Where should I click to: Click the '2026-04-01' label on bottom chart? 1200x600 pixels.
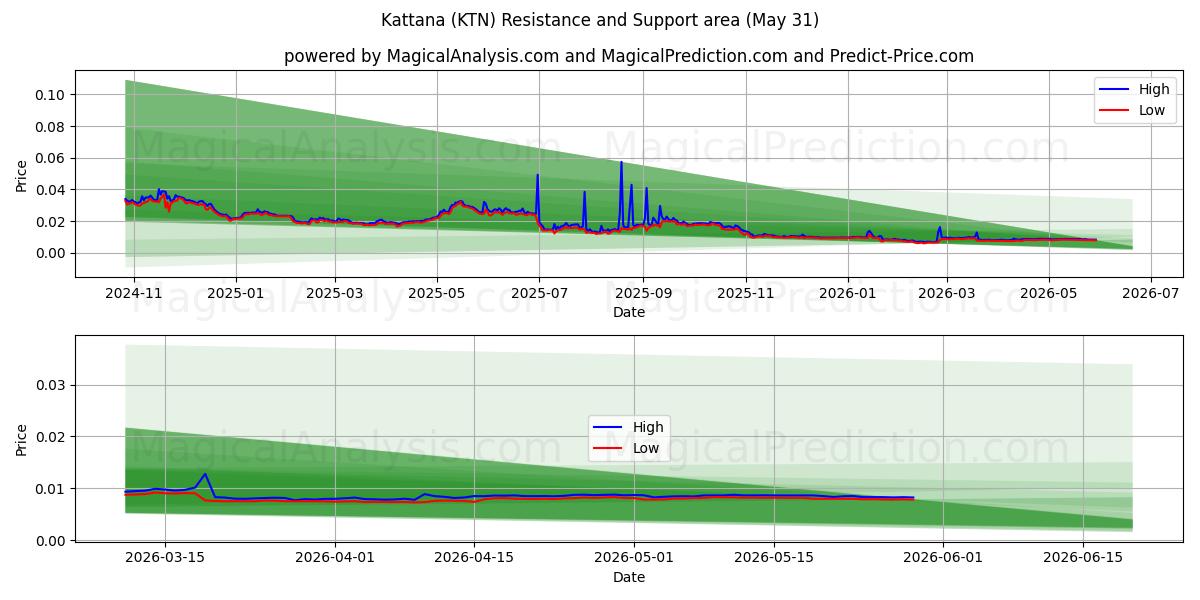[x=334, y=559]
